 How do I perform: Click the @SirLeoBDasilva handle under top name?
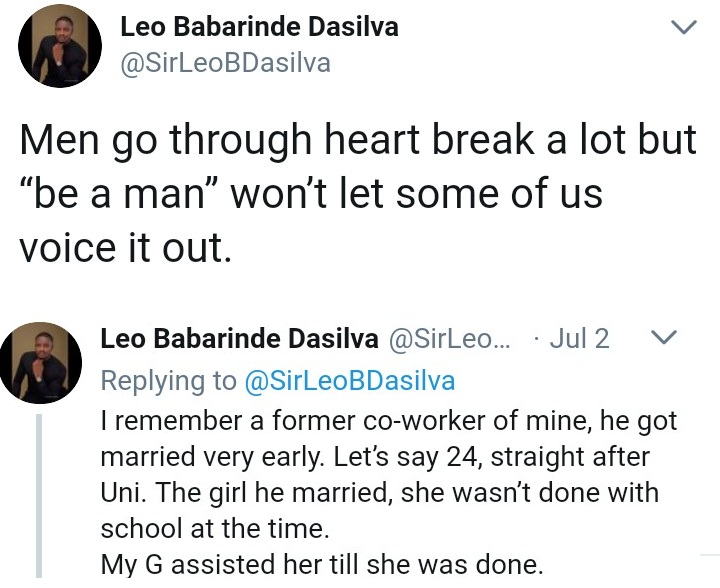[x=225, y=64]
